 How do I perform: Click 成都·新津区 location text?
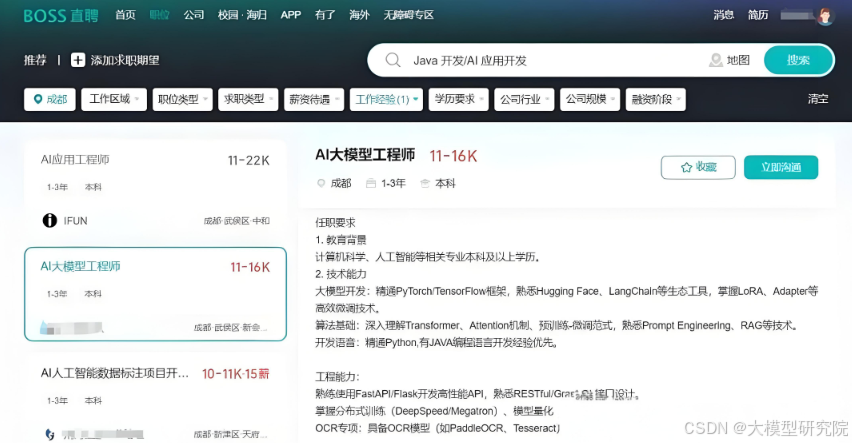coord(230,434)
